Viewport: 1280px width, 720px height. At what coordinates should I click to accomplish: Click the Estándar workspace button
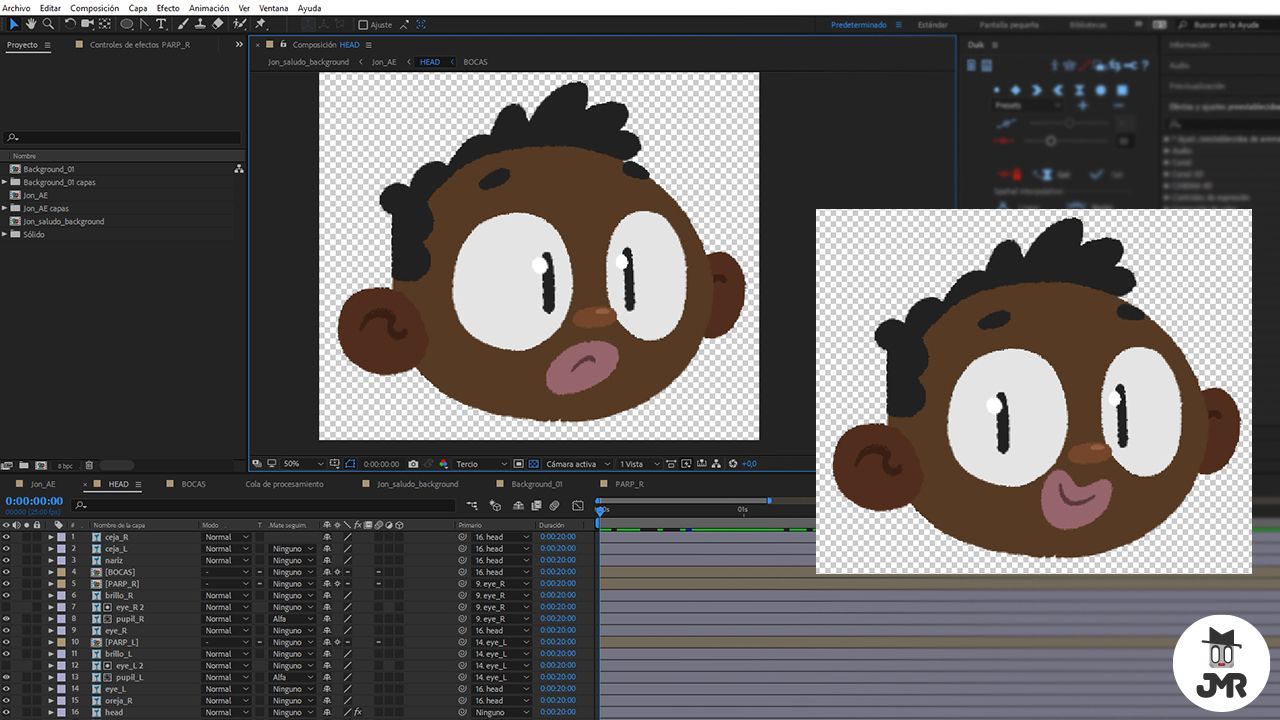[x=932, y=24]
